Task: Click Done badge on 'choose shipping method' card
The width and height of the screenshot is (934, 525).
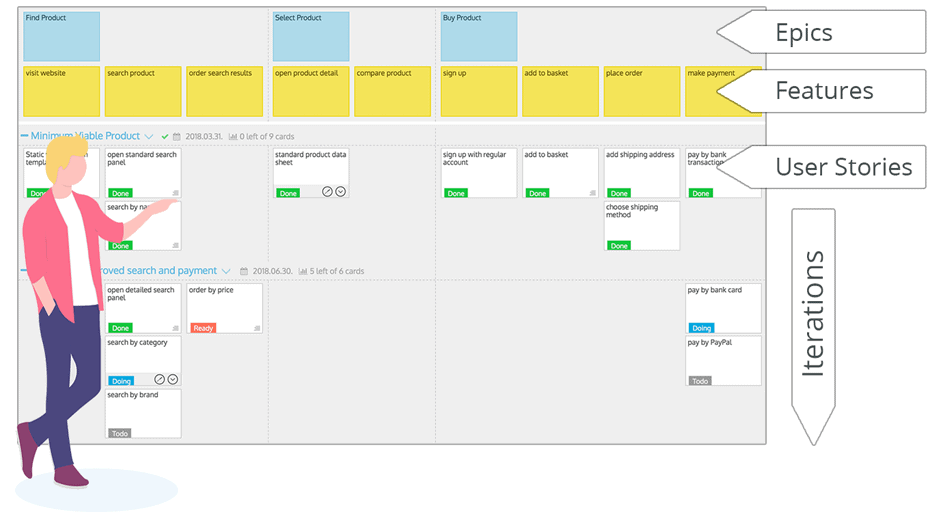Action: (x=619, y=246)
